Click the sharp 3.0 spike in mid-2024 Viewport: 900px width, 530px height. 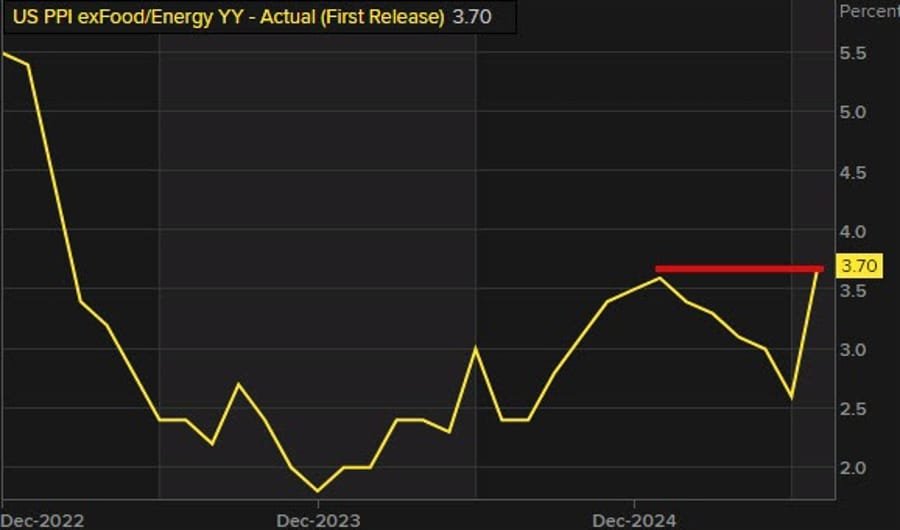coord(476,349)
